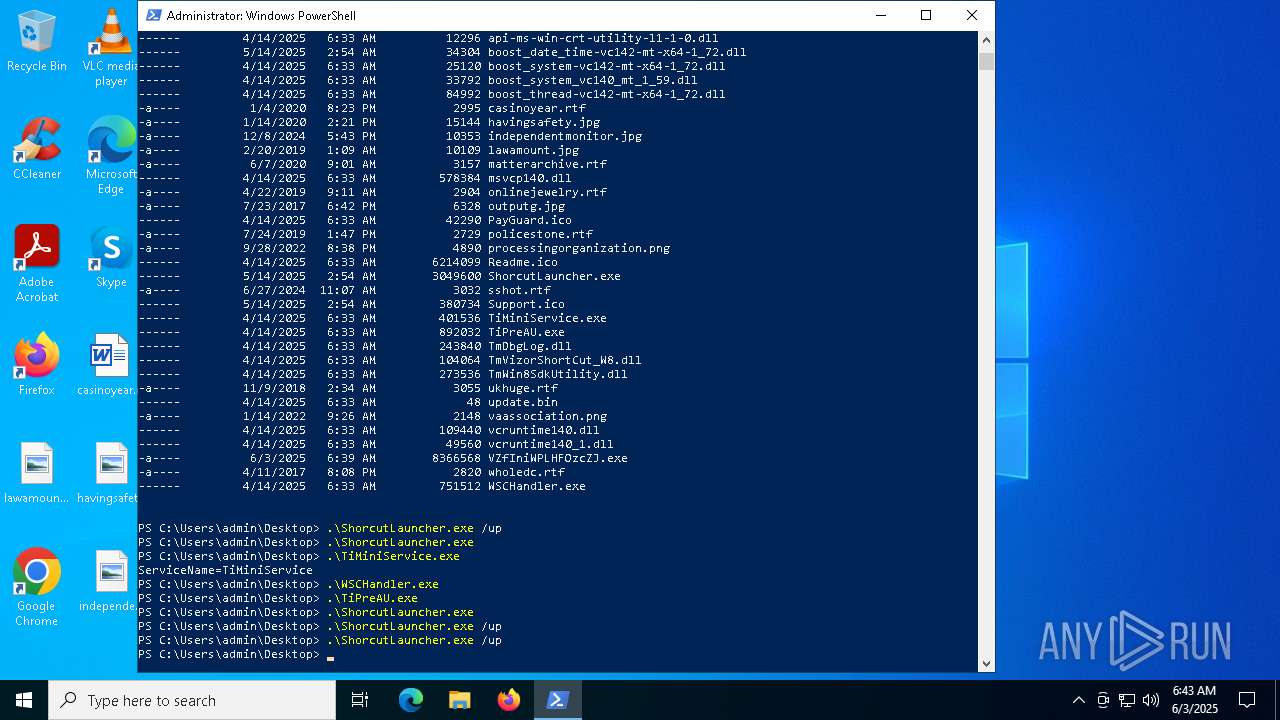Viewport: 1280px width, 720px height.
Task: Open Microsoft Edge desktop shortcut
Action: click(110, 155)
